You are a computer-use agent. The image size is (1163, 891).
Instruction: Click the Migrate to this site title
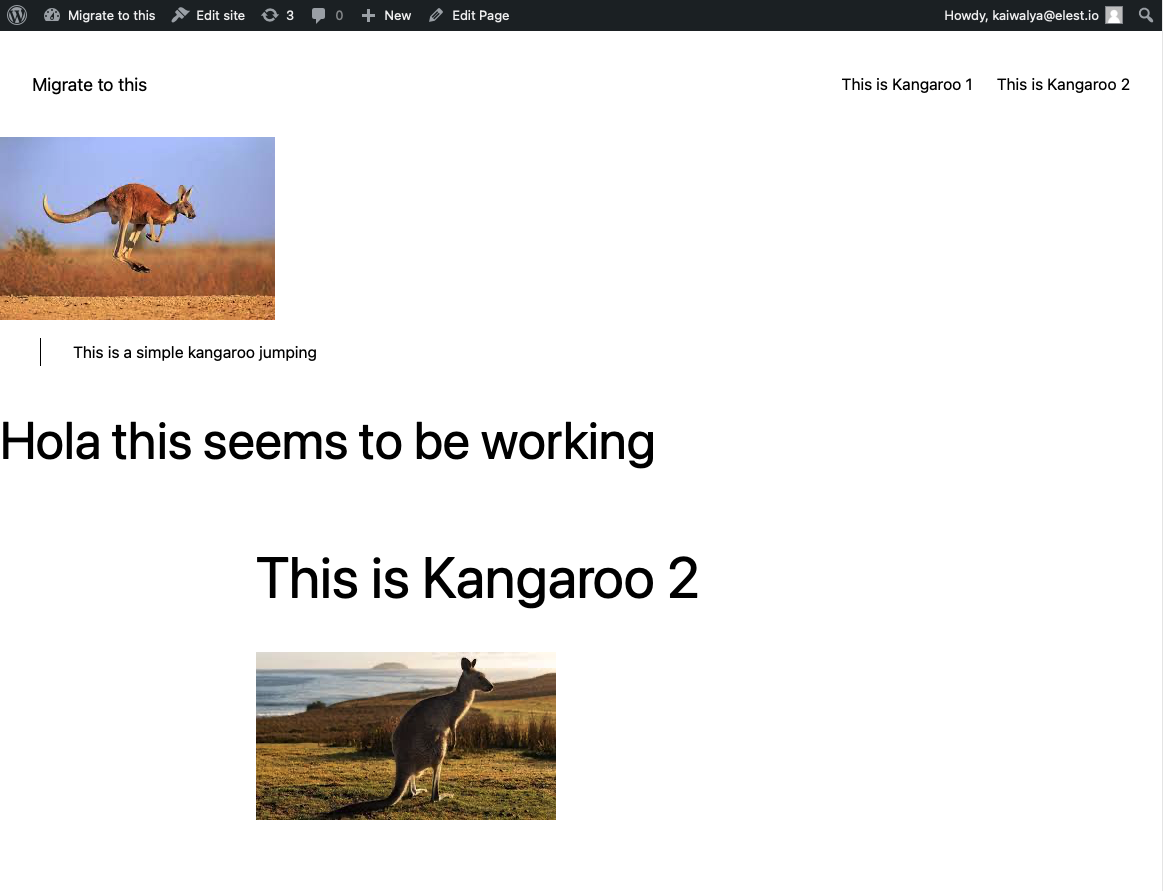[x=89, y=85]
